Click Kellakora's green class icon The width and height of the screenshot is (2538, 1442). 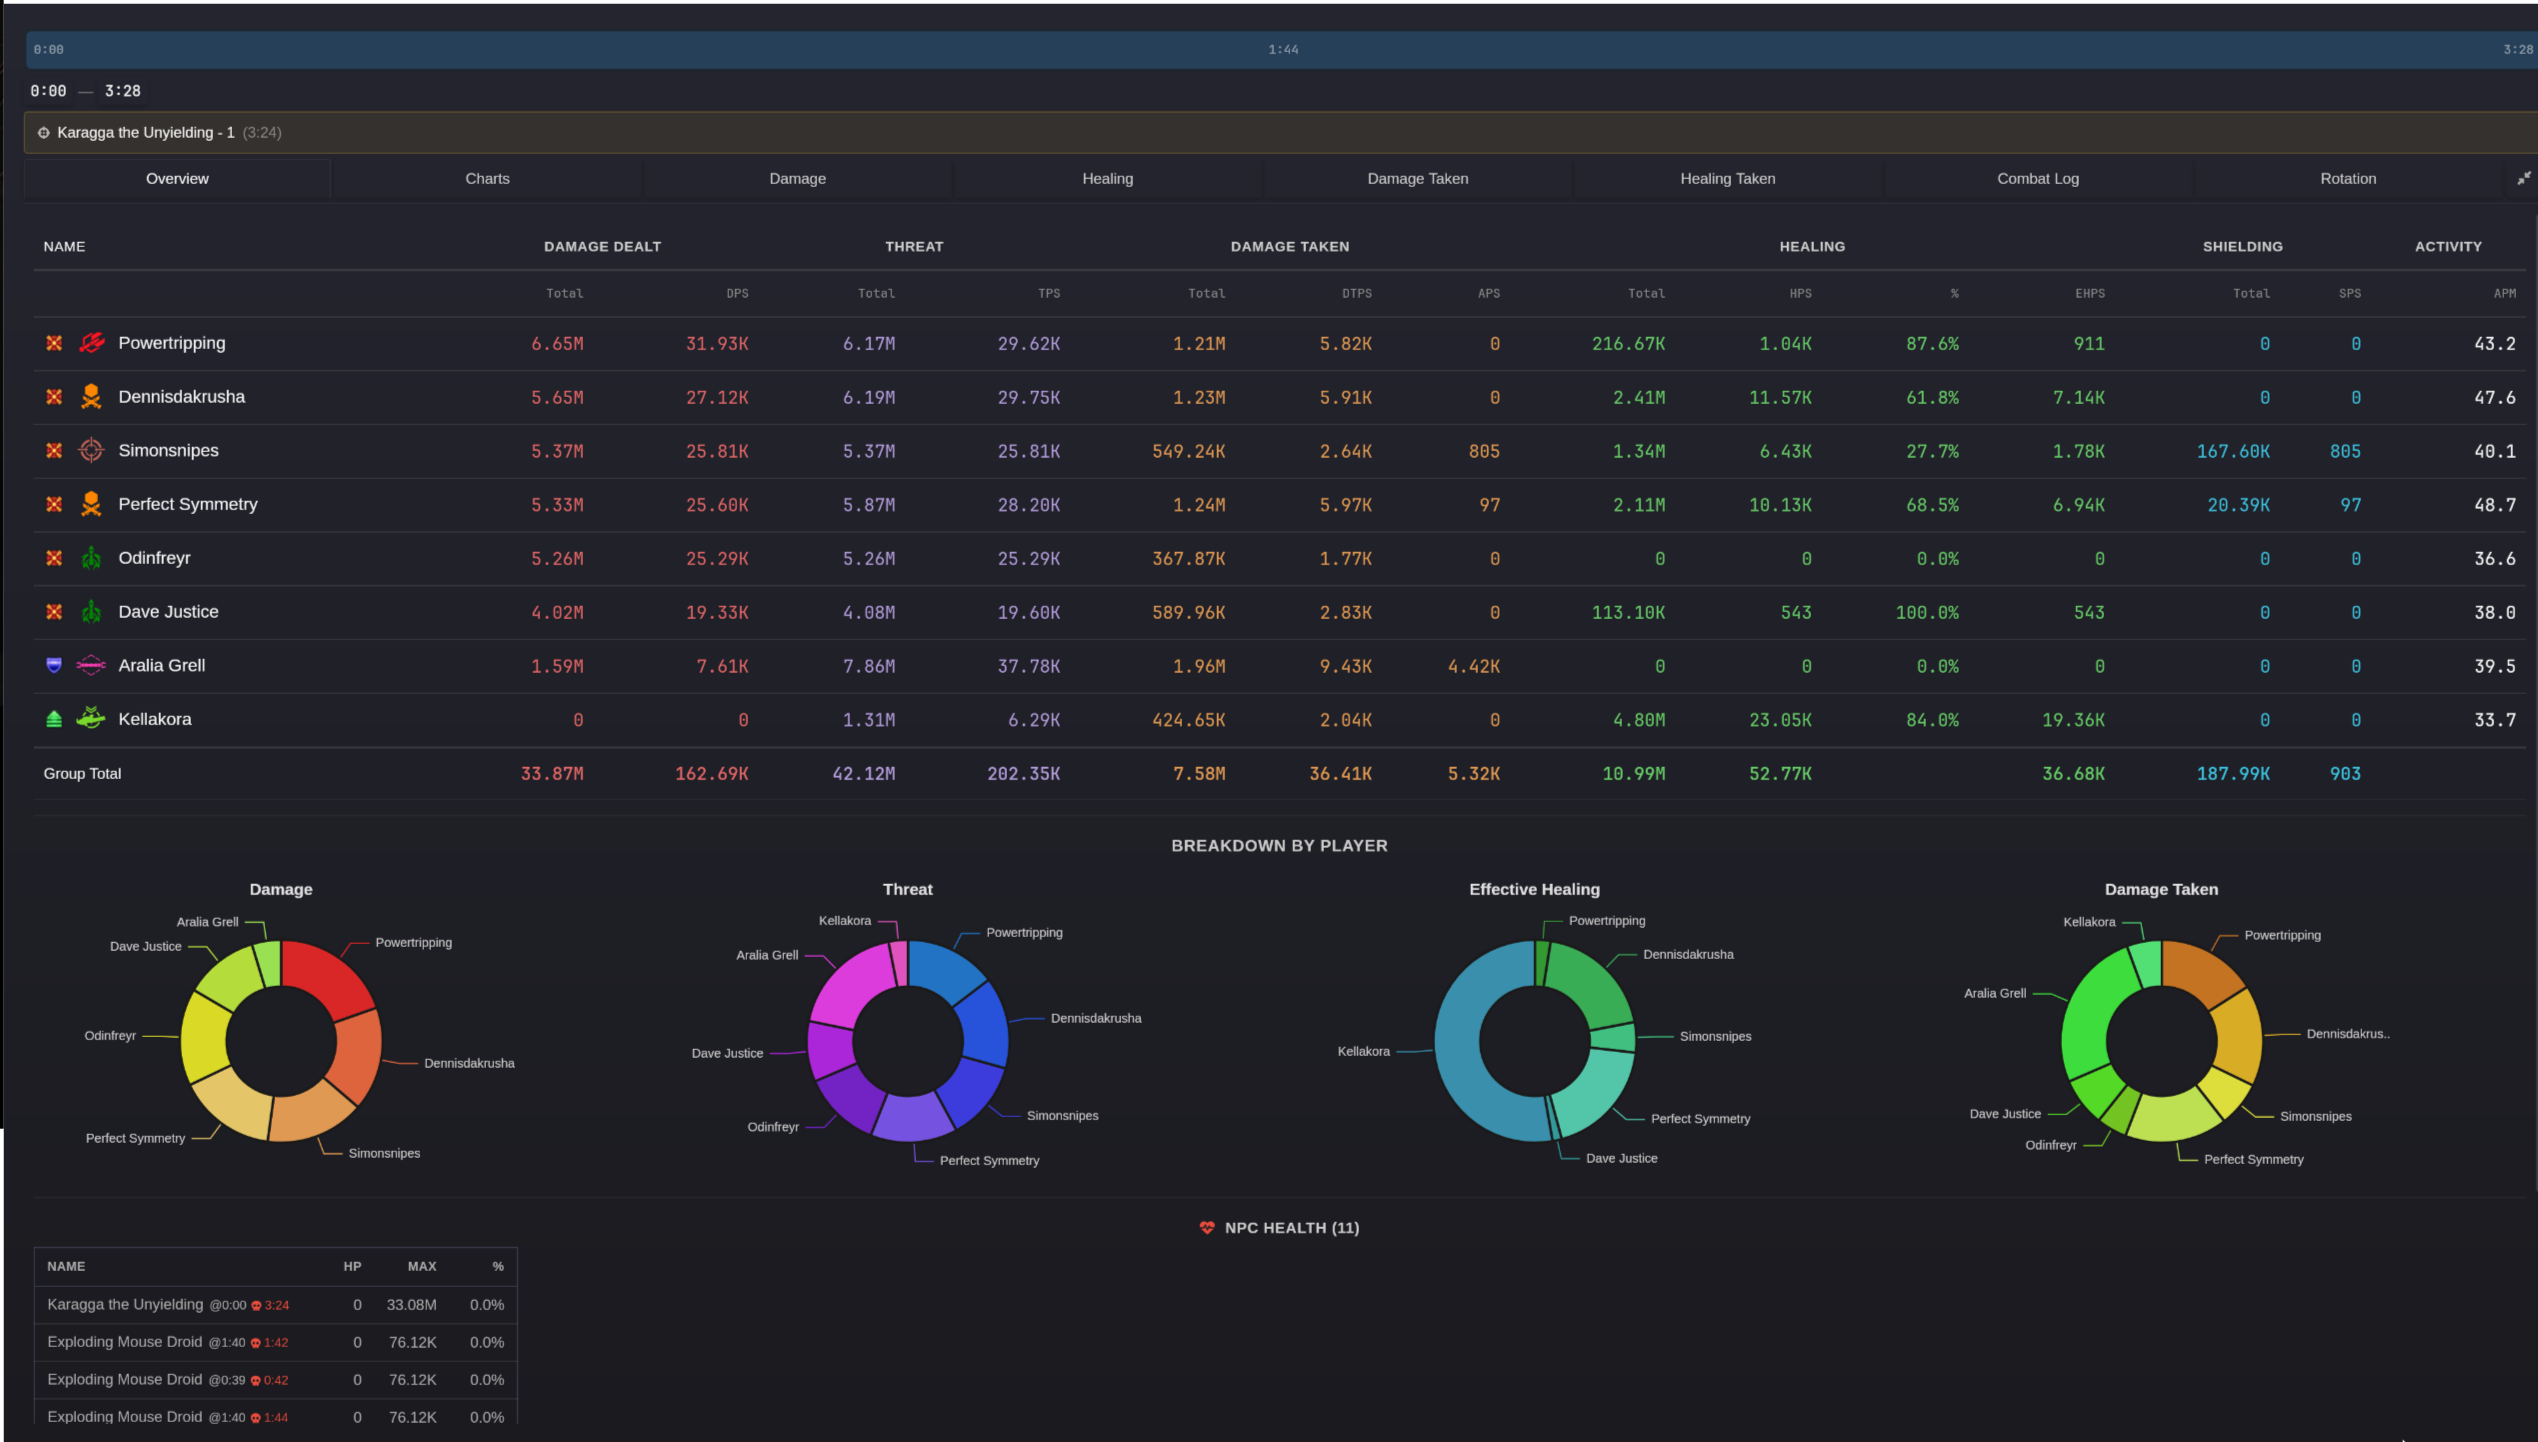coord(91,719)
